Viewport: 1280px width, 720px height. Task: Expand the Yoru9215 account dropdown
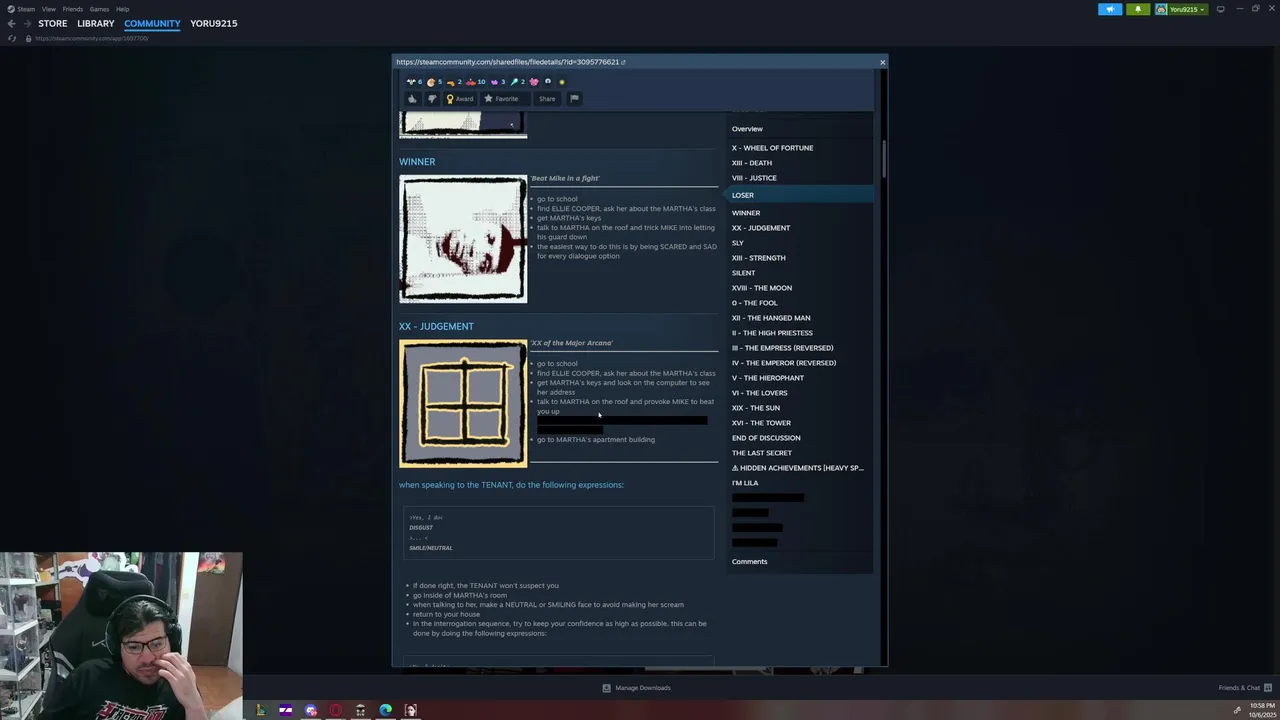(x=1181, y=9)
